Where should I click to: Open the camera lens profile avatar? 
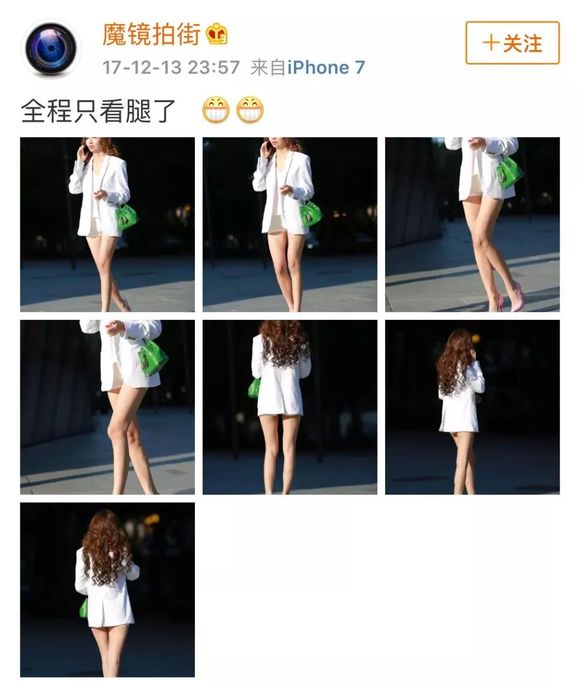coord(51,48)
